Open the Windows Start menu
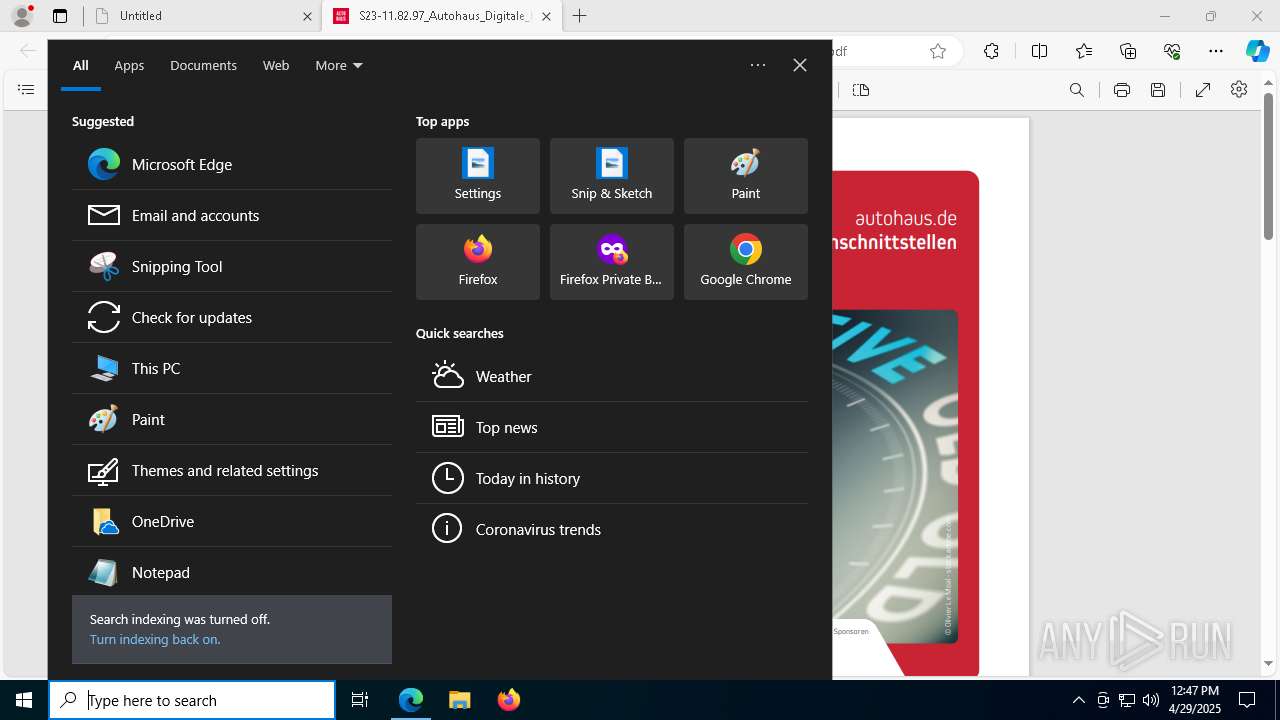Image resolution: width=1280 pixels, height=720 pixels. (x=24, y=700)
